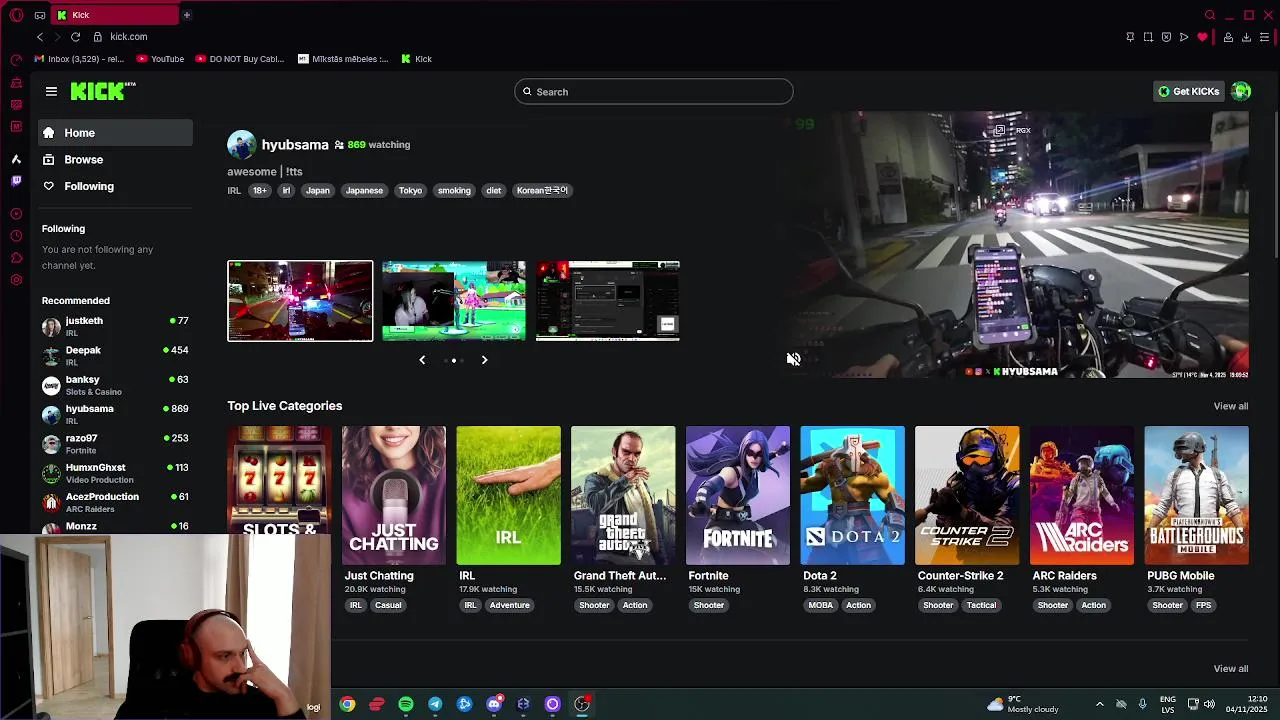
Task: Open the IRL category card
Action: coord(508,496)
